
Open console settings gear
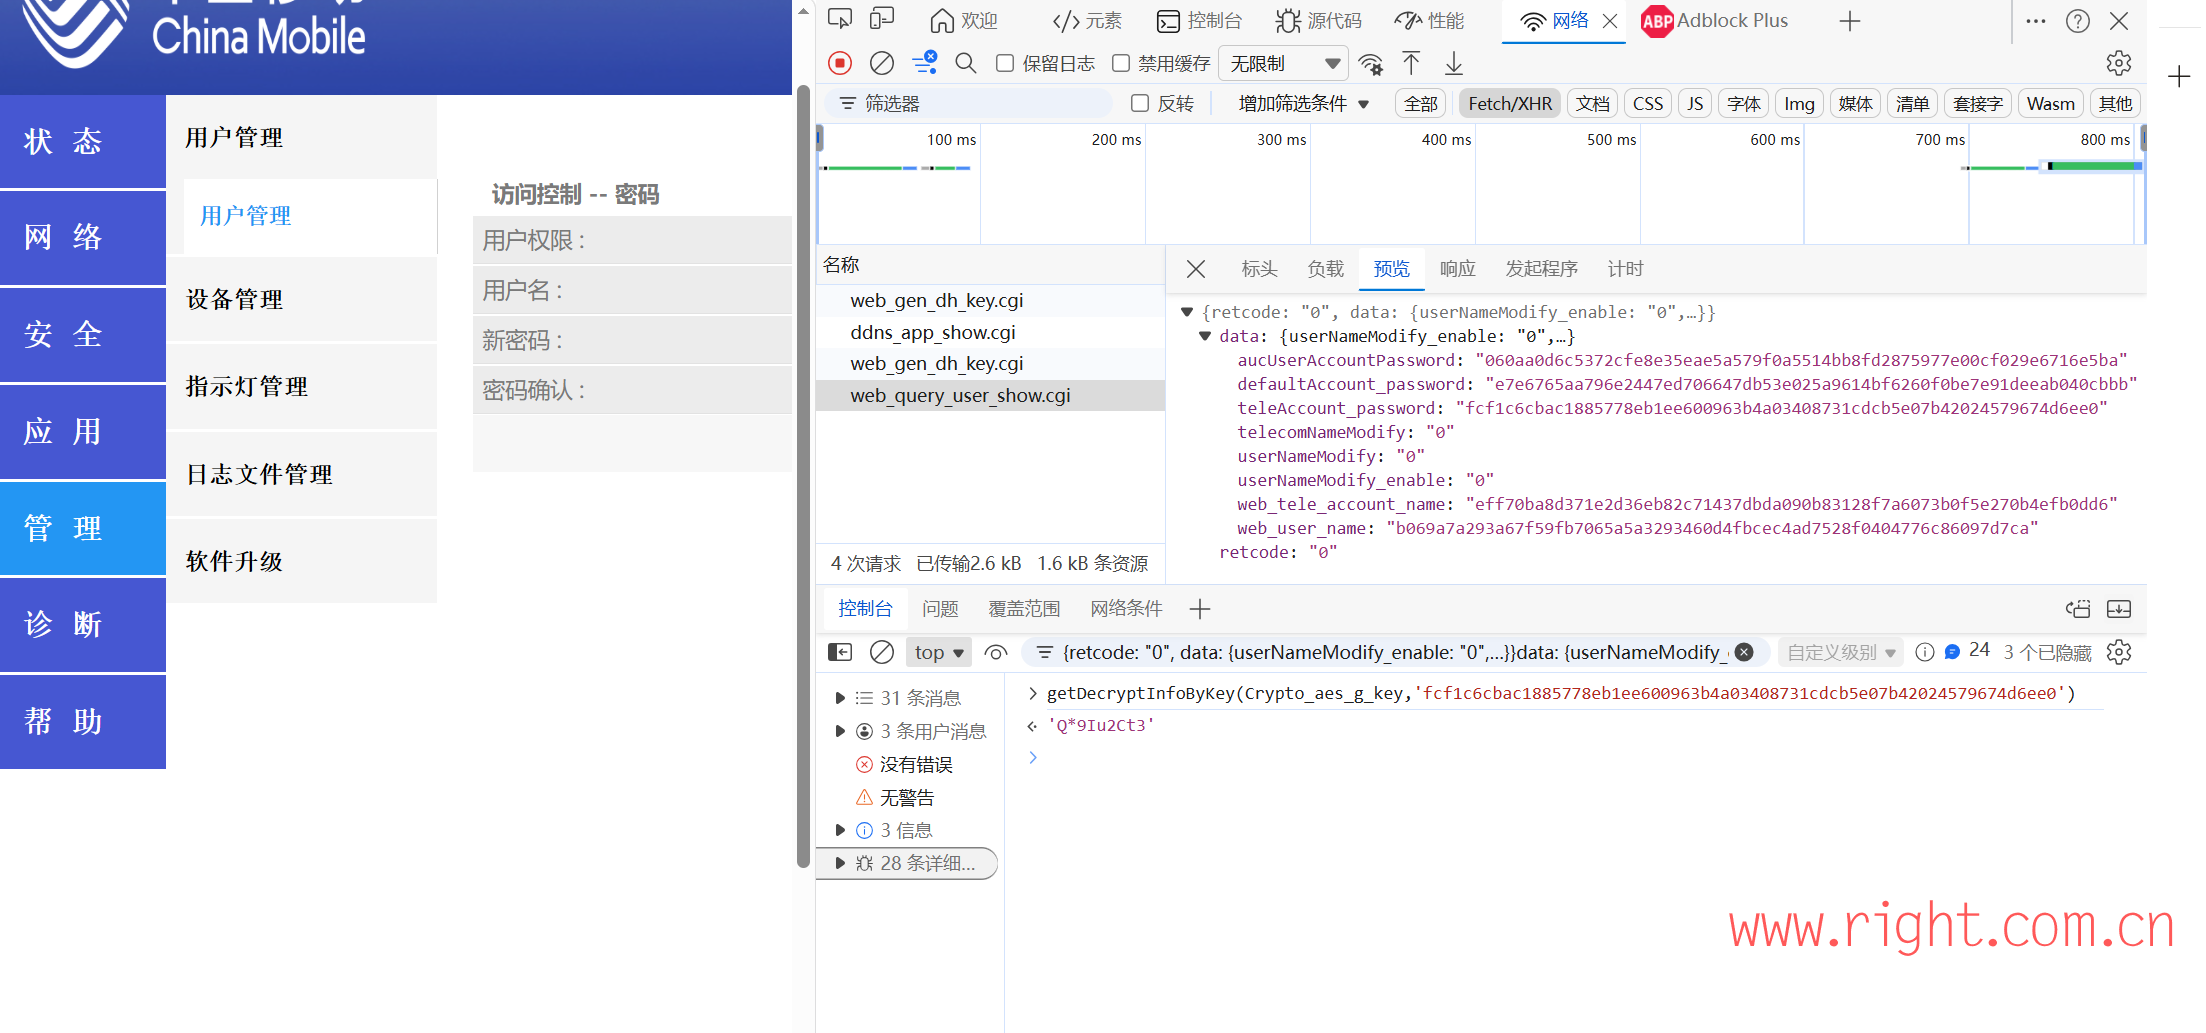click(x=2118, y=652)
